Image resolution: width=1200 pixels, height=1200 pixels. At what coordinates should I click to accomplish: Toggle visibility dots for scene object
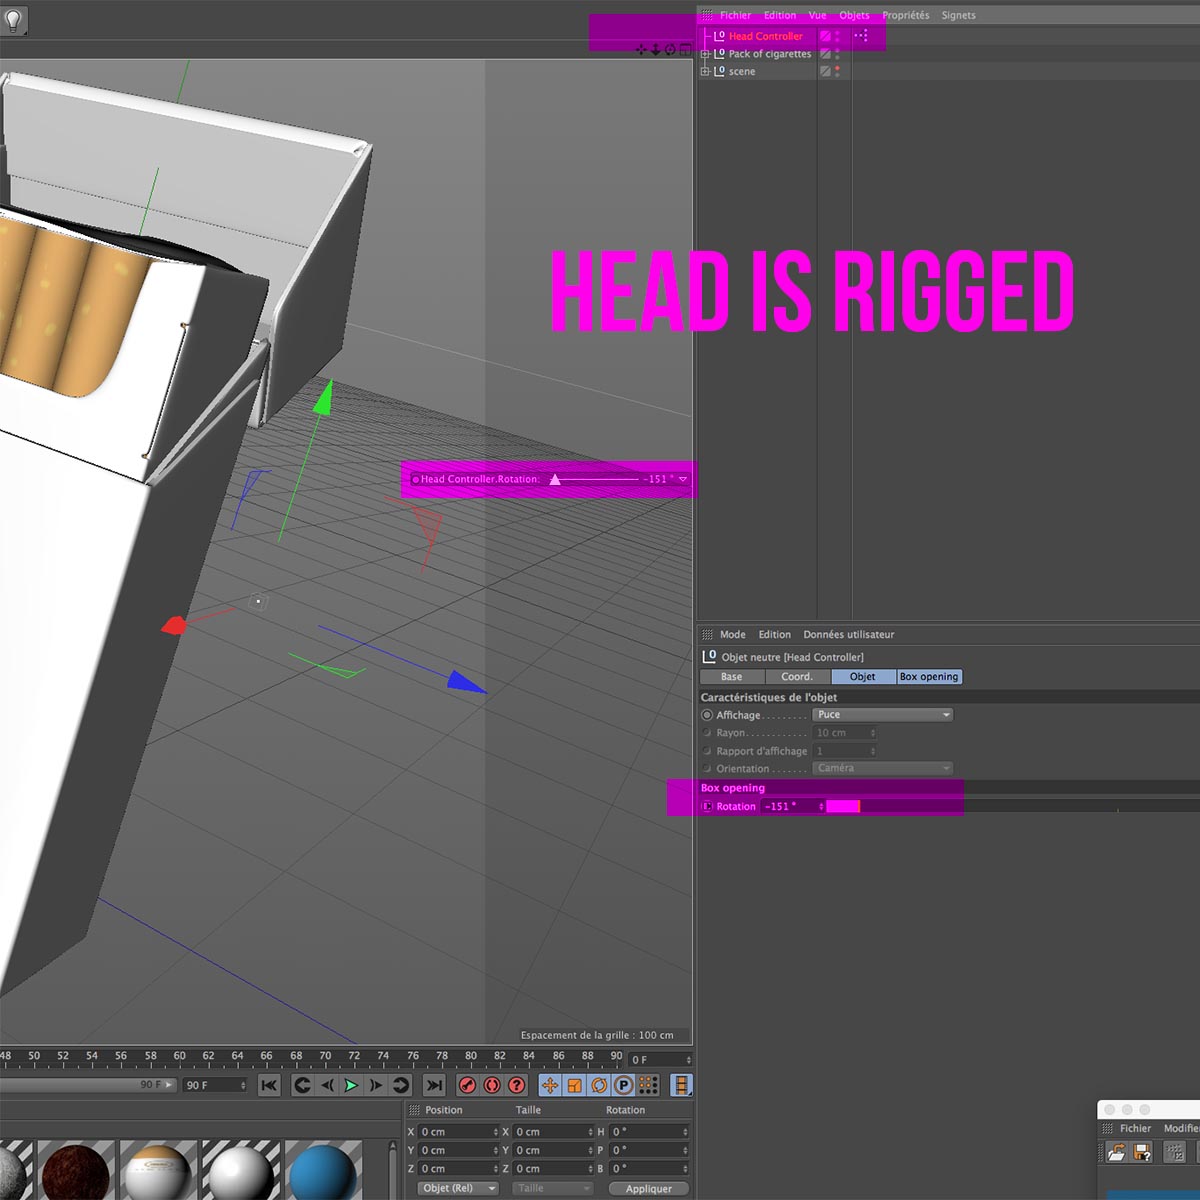coord(837,72)
